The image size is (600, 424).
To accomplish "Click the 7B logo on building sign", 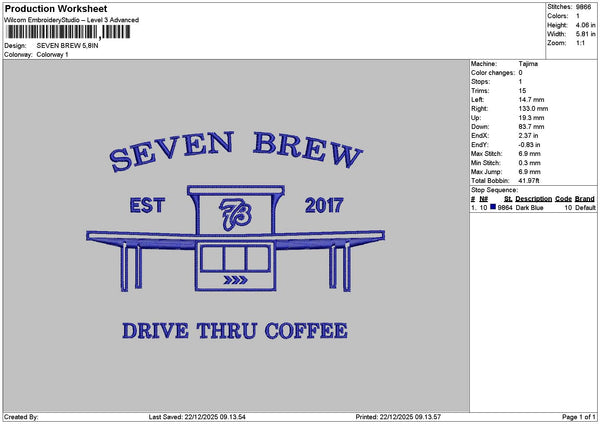I will tap(235, 215).
